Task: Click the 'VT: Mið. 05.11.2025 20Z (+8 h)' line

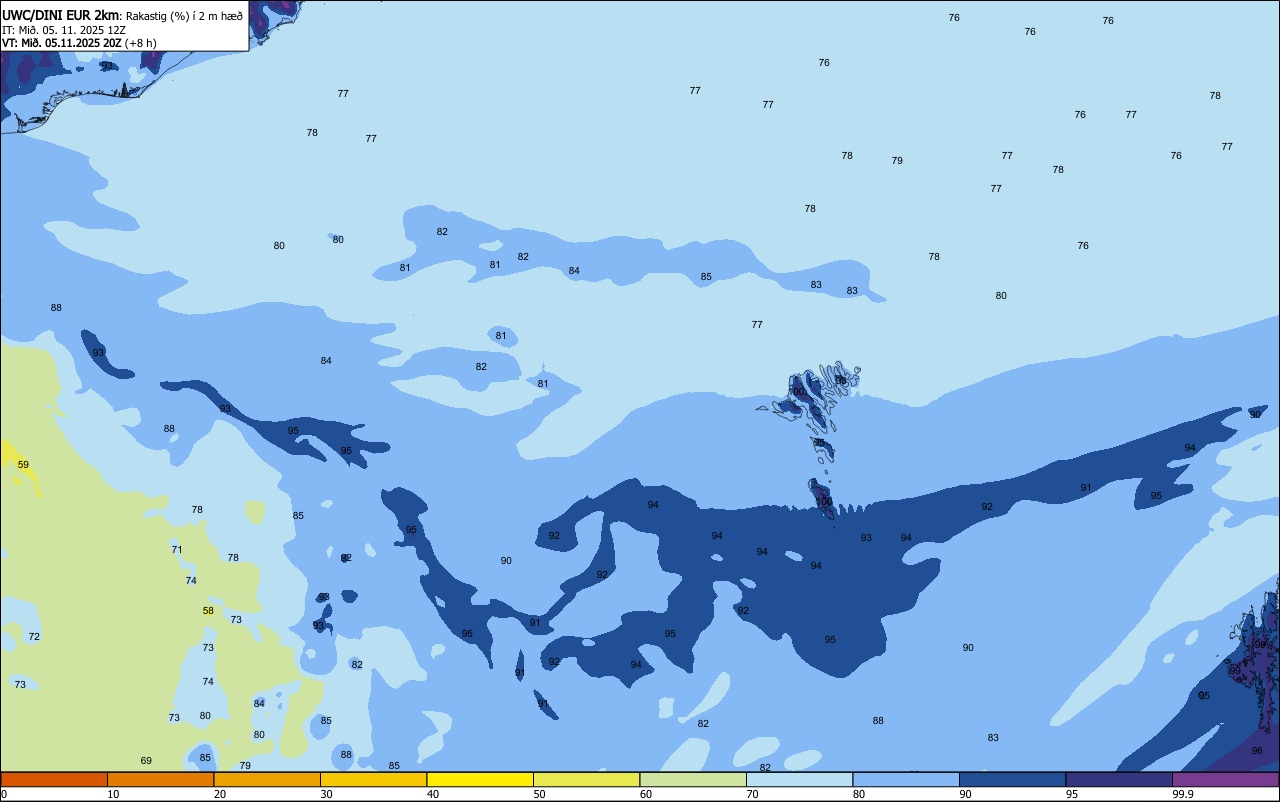Action: point(79,42)
